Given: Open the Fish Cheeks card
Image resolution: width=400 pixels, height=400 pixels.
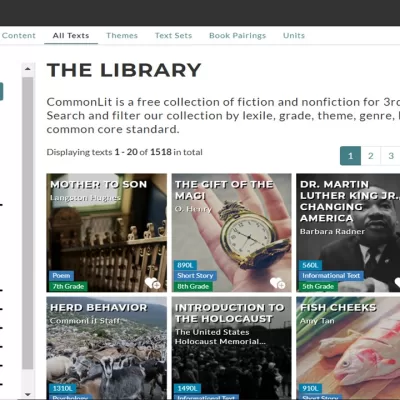Looking at the screenshot, I should (x=348, y=348).
